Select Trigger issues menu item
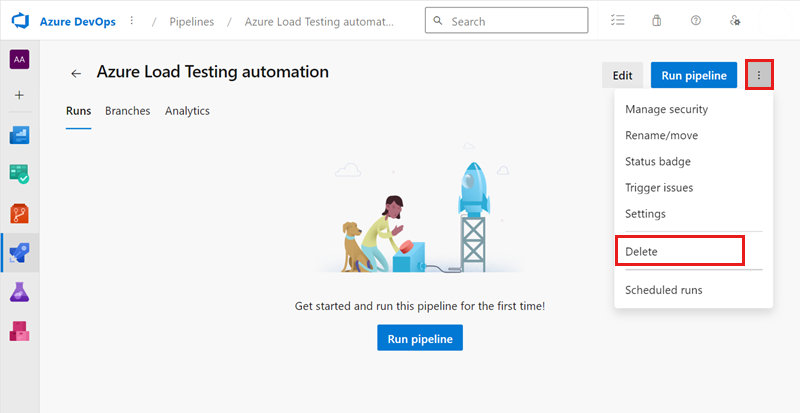 coord(694,187)
